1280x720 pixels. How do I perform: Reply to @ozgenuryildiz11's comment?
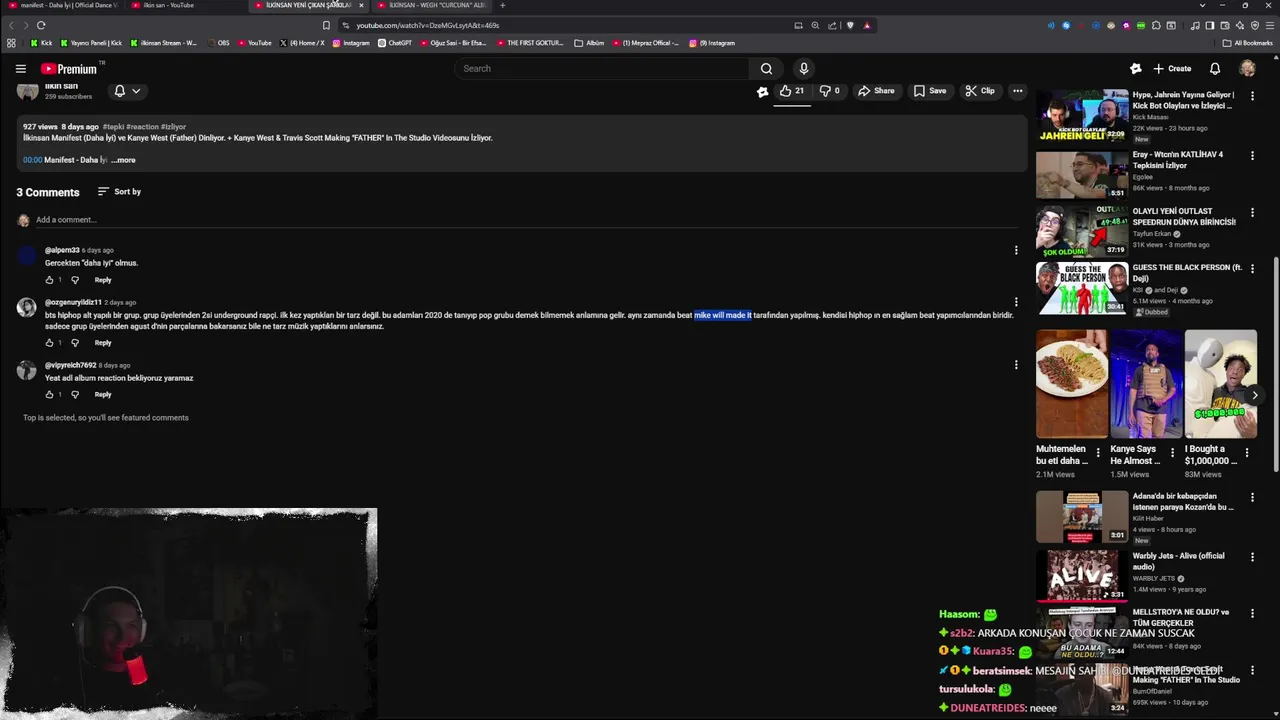click(x=103, y=343)
